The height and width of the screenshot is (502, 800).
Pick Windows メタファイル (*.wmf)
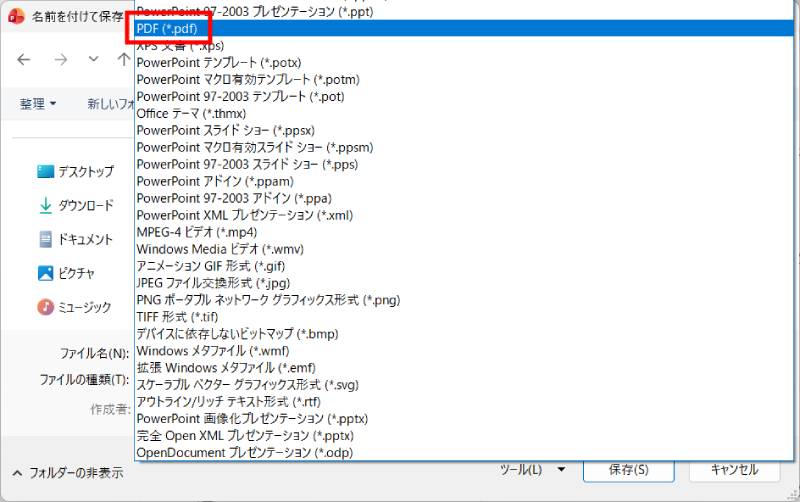[x=464, y=350]
